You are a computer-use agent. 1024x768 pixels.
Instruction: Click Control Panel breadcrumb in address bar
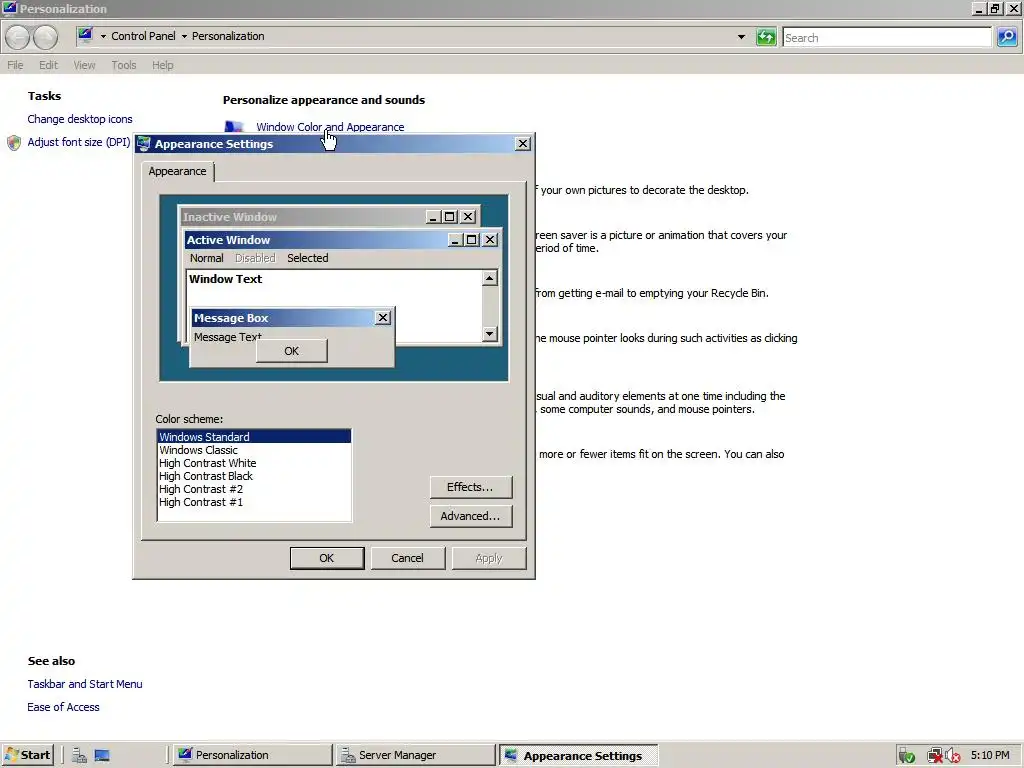pyautogui.click(x=143, y=36)
